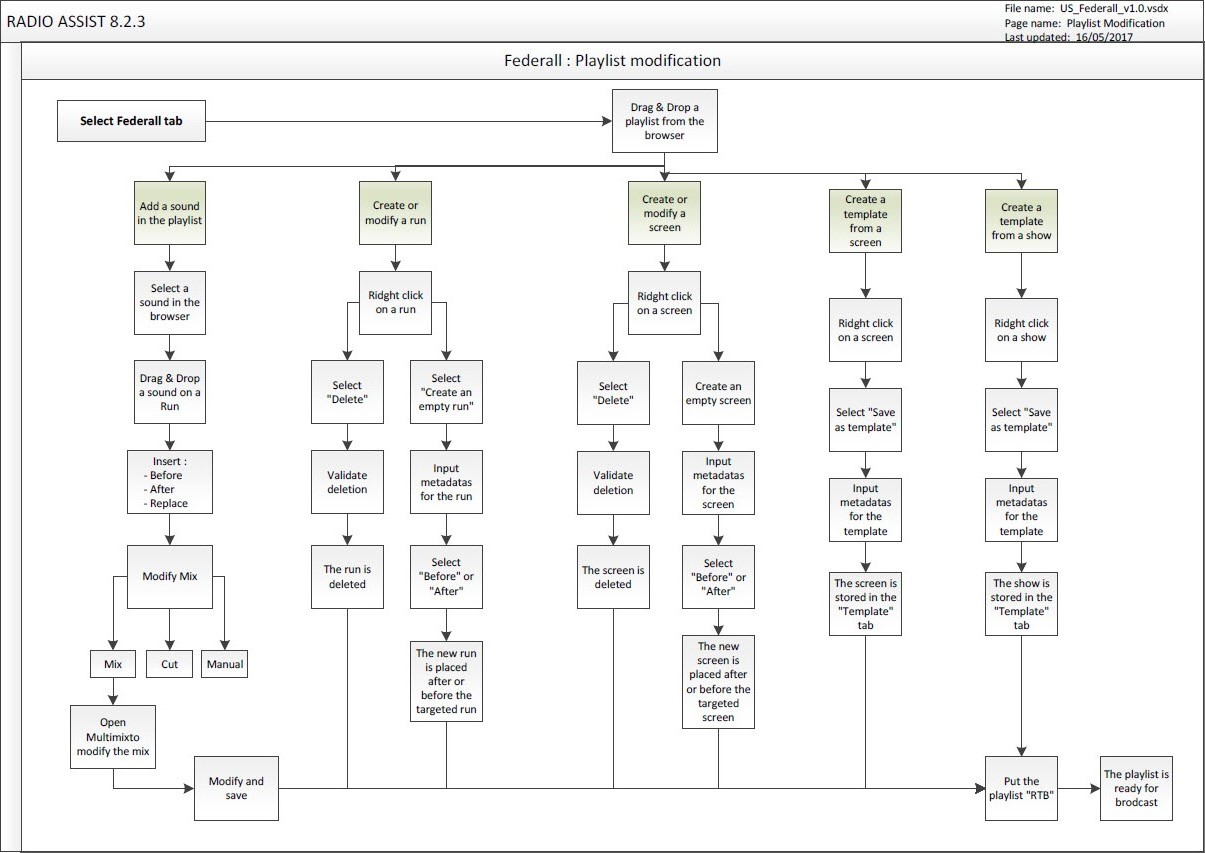Click the 'Federall : Playlist modification' title bar
Screen dimensions: 1205x853
pos(612,61)
